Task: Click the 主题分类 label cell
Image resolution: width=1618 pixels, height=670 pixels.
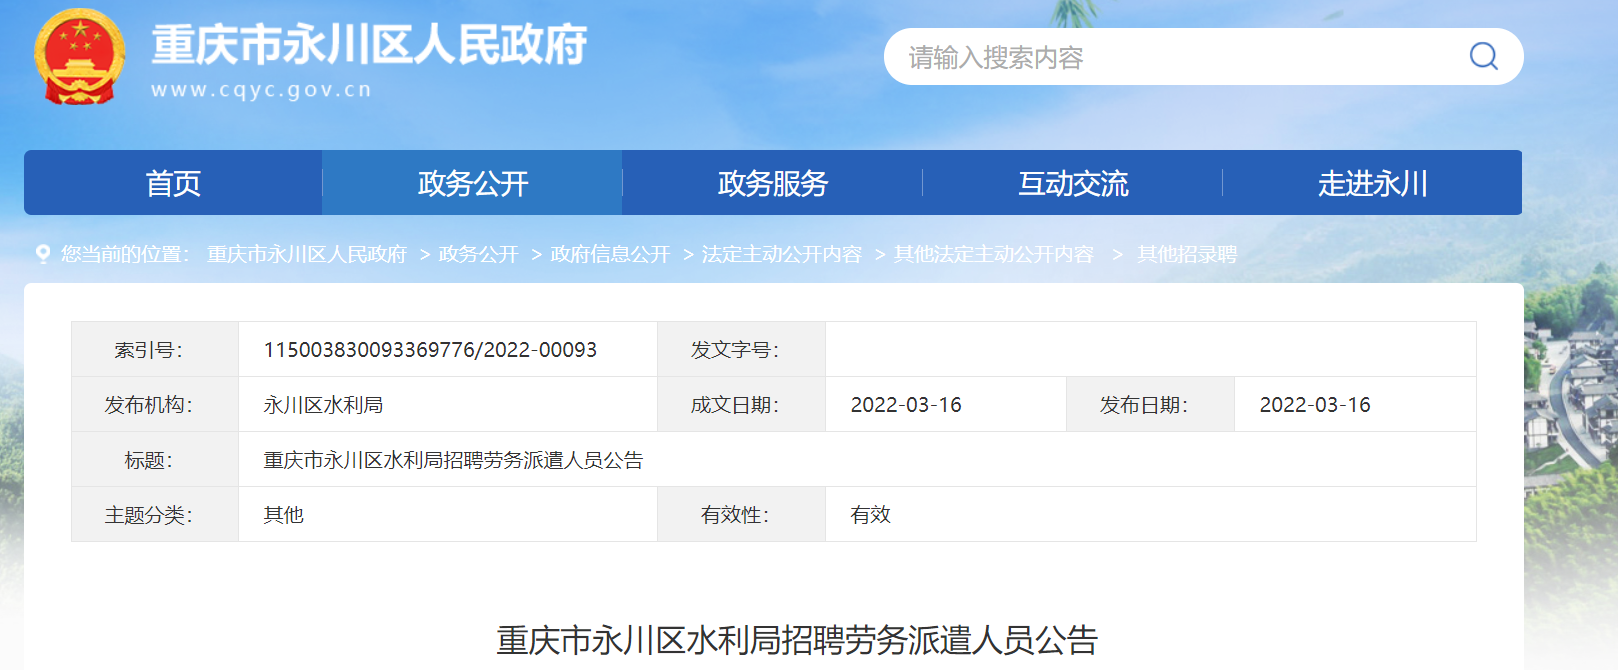Action: point(155,514)
